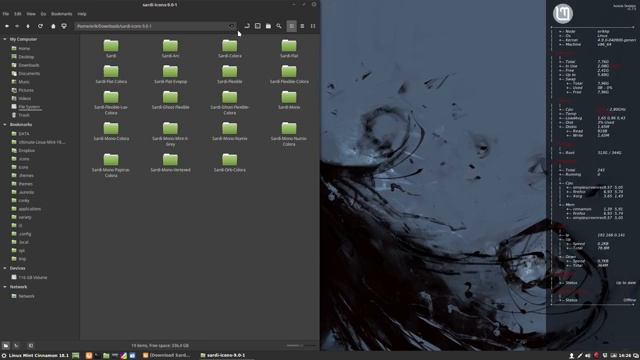Viewport: 640px width, 360px height.
Task: Click the path field showing sardi-icons-9.0-1
Action: tap(155, 26)
